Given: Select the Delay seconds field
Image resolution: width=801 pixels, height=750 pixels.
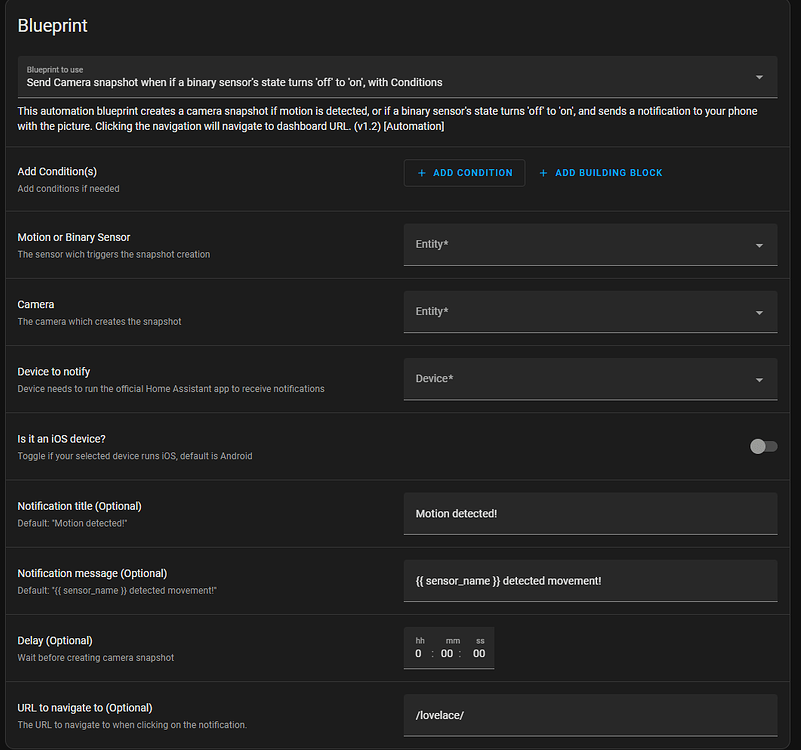Looking at the screenshot, I should 479,654.
